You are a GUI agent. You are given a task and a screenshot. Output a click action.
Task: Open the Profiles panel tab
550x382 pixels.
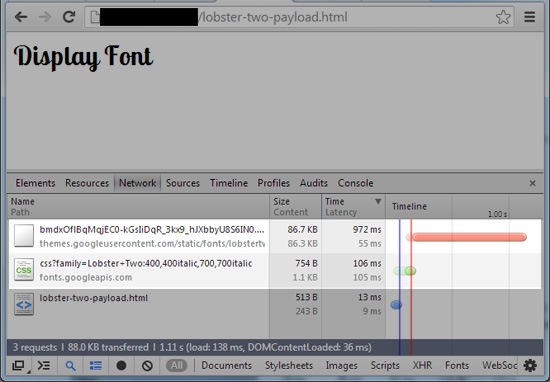[274, 183]
